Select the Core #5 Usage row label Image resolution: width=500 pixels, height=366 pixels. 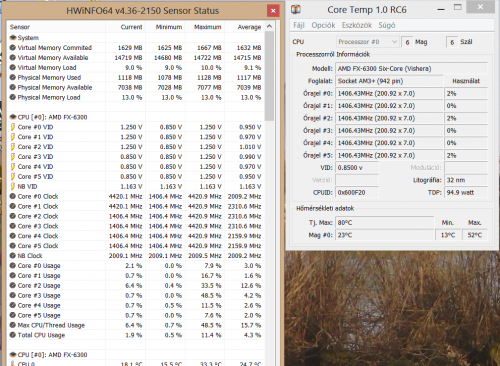39,315
